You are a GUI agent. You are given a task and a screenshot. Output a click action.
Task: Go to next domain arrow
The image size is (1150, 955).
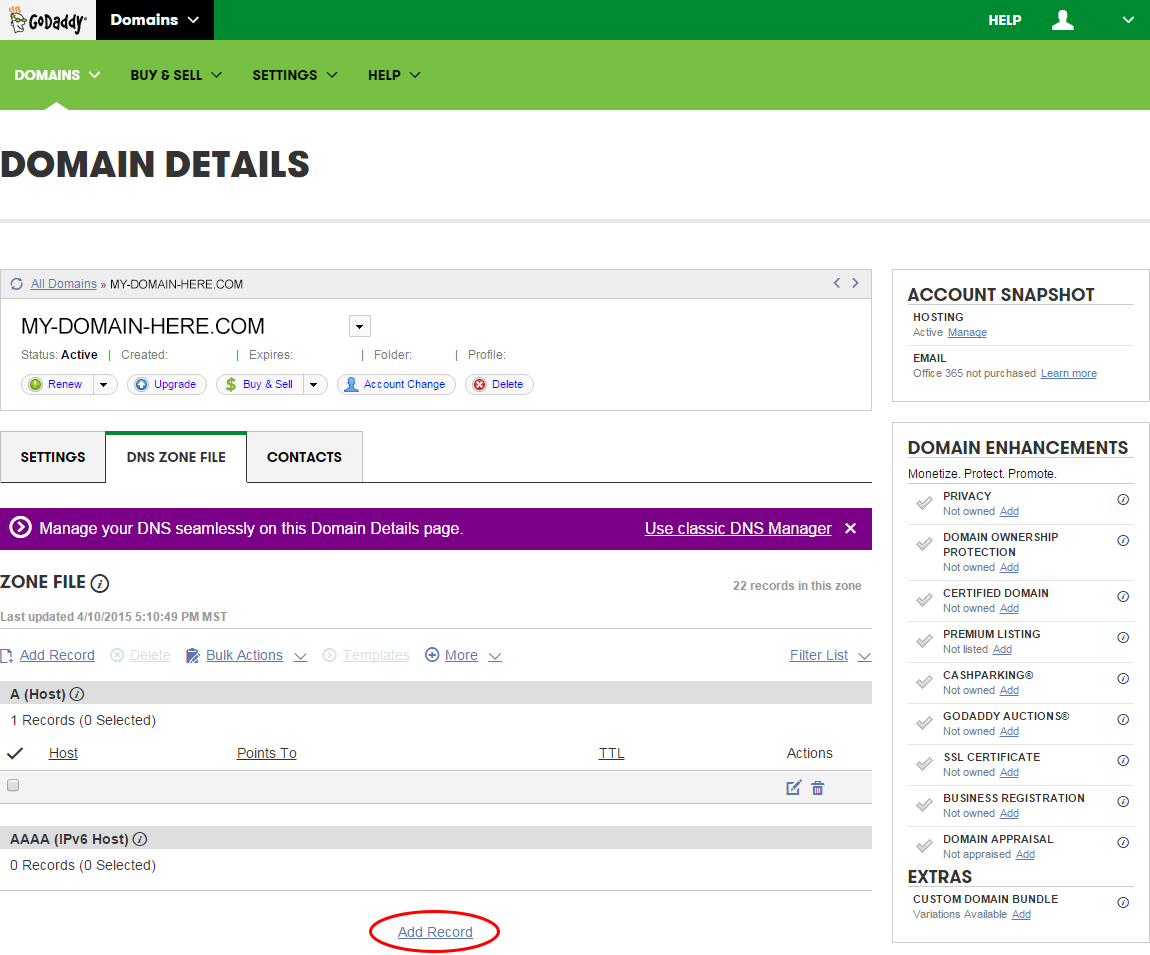(x=855, y=282)
